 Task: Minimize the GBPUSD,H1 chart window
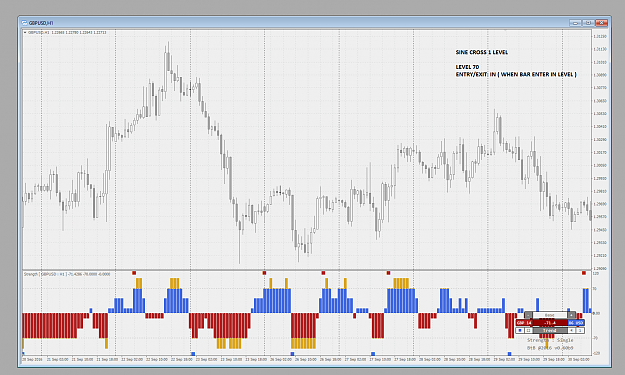(x=575, y=23)
